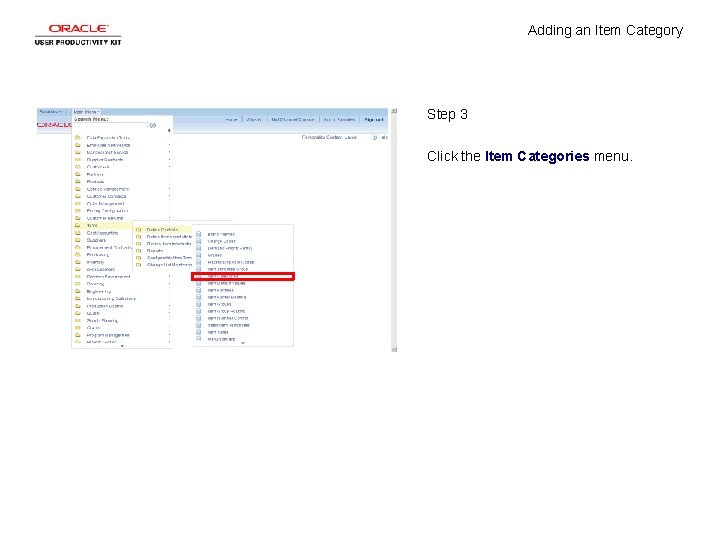Image resolution: width=720 pixels, height=540 pixels.
Task: Click folder icon next to Quality
Action: [x=78, y=314]
